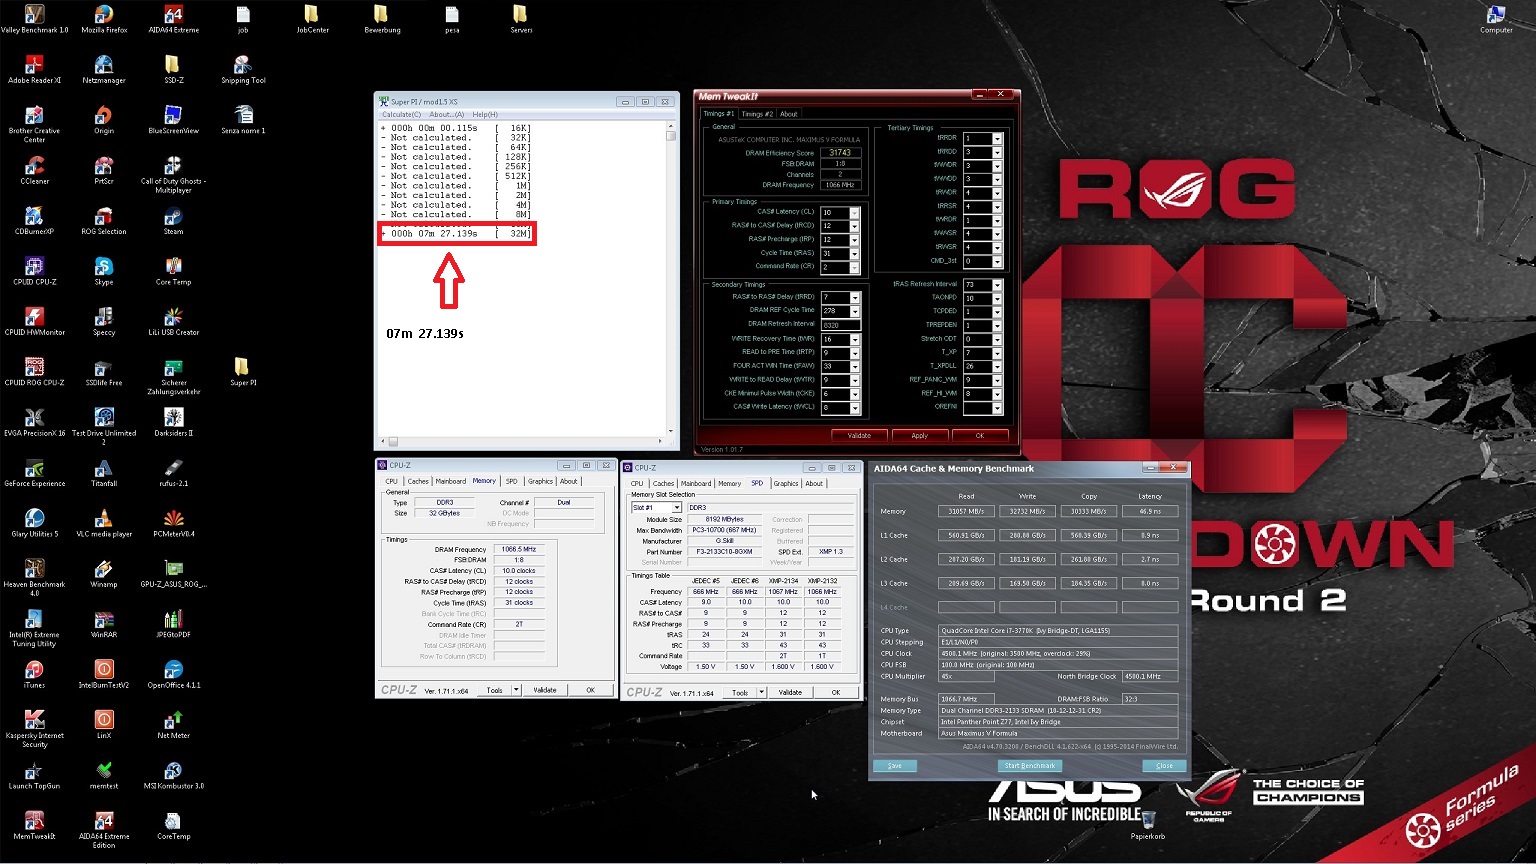
Task: Click Start Benchmark in AIDA64
Action: [x=1030, y=766]
